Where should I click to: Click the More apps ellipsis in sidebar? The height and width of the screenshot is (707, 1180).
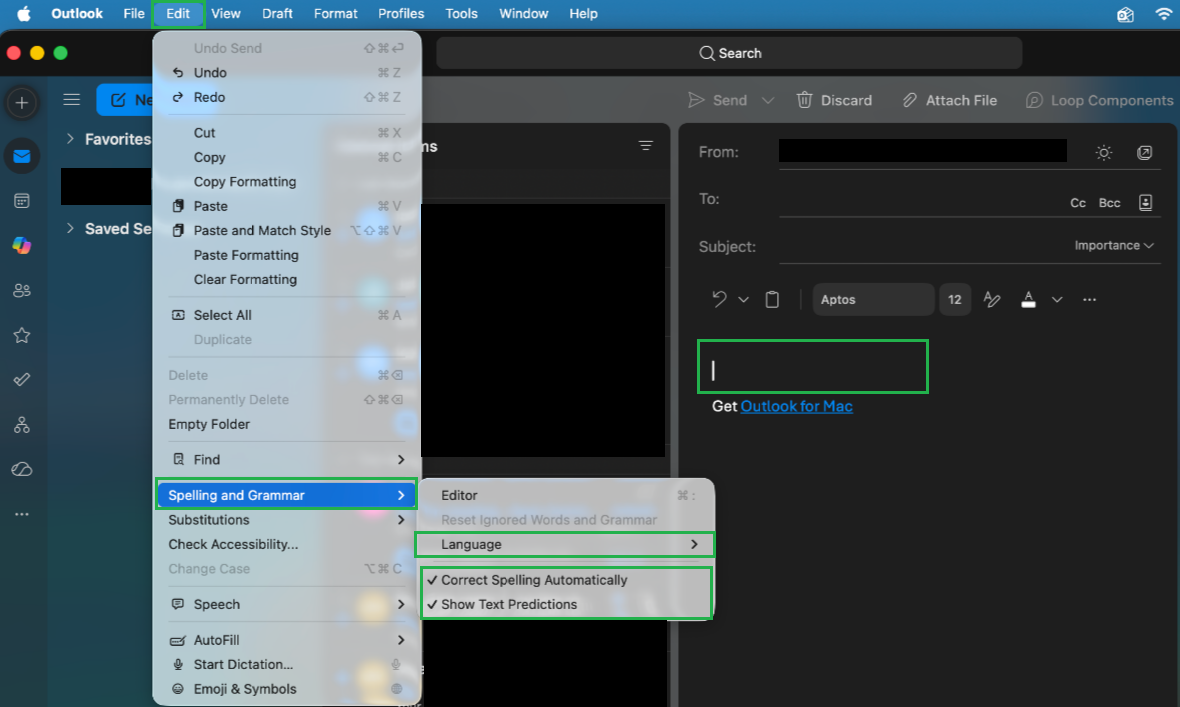(x=22, y=514)
